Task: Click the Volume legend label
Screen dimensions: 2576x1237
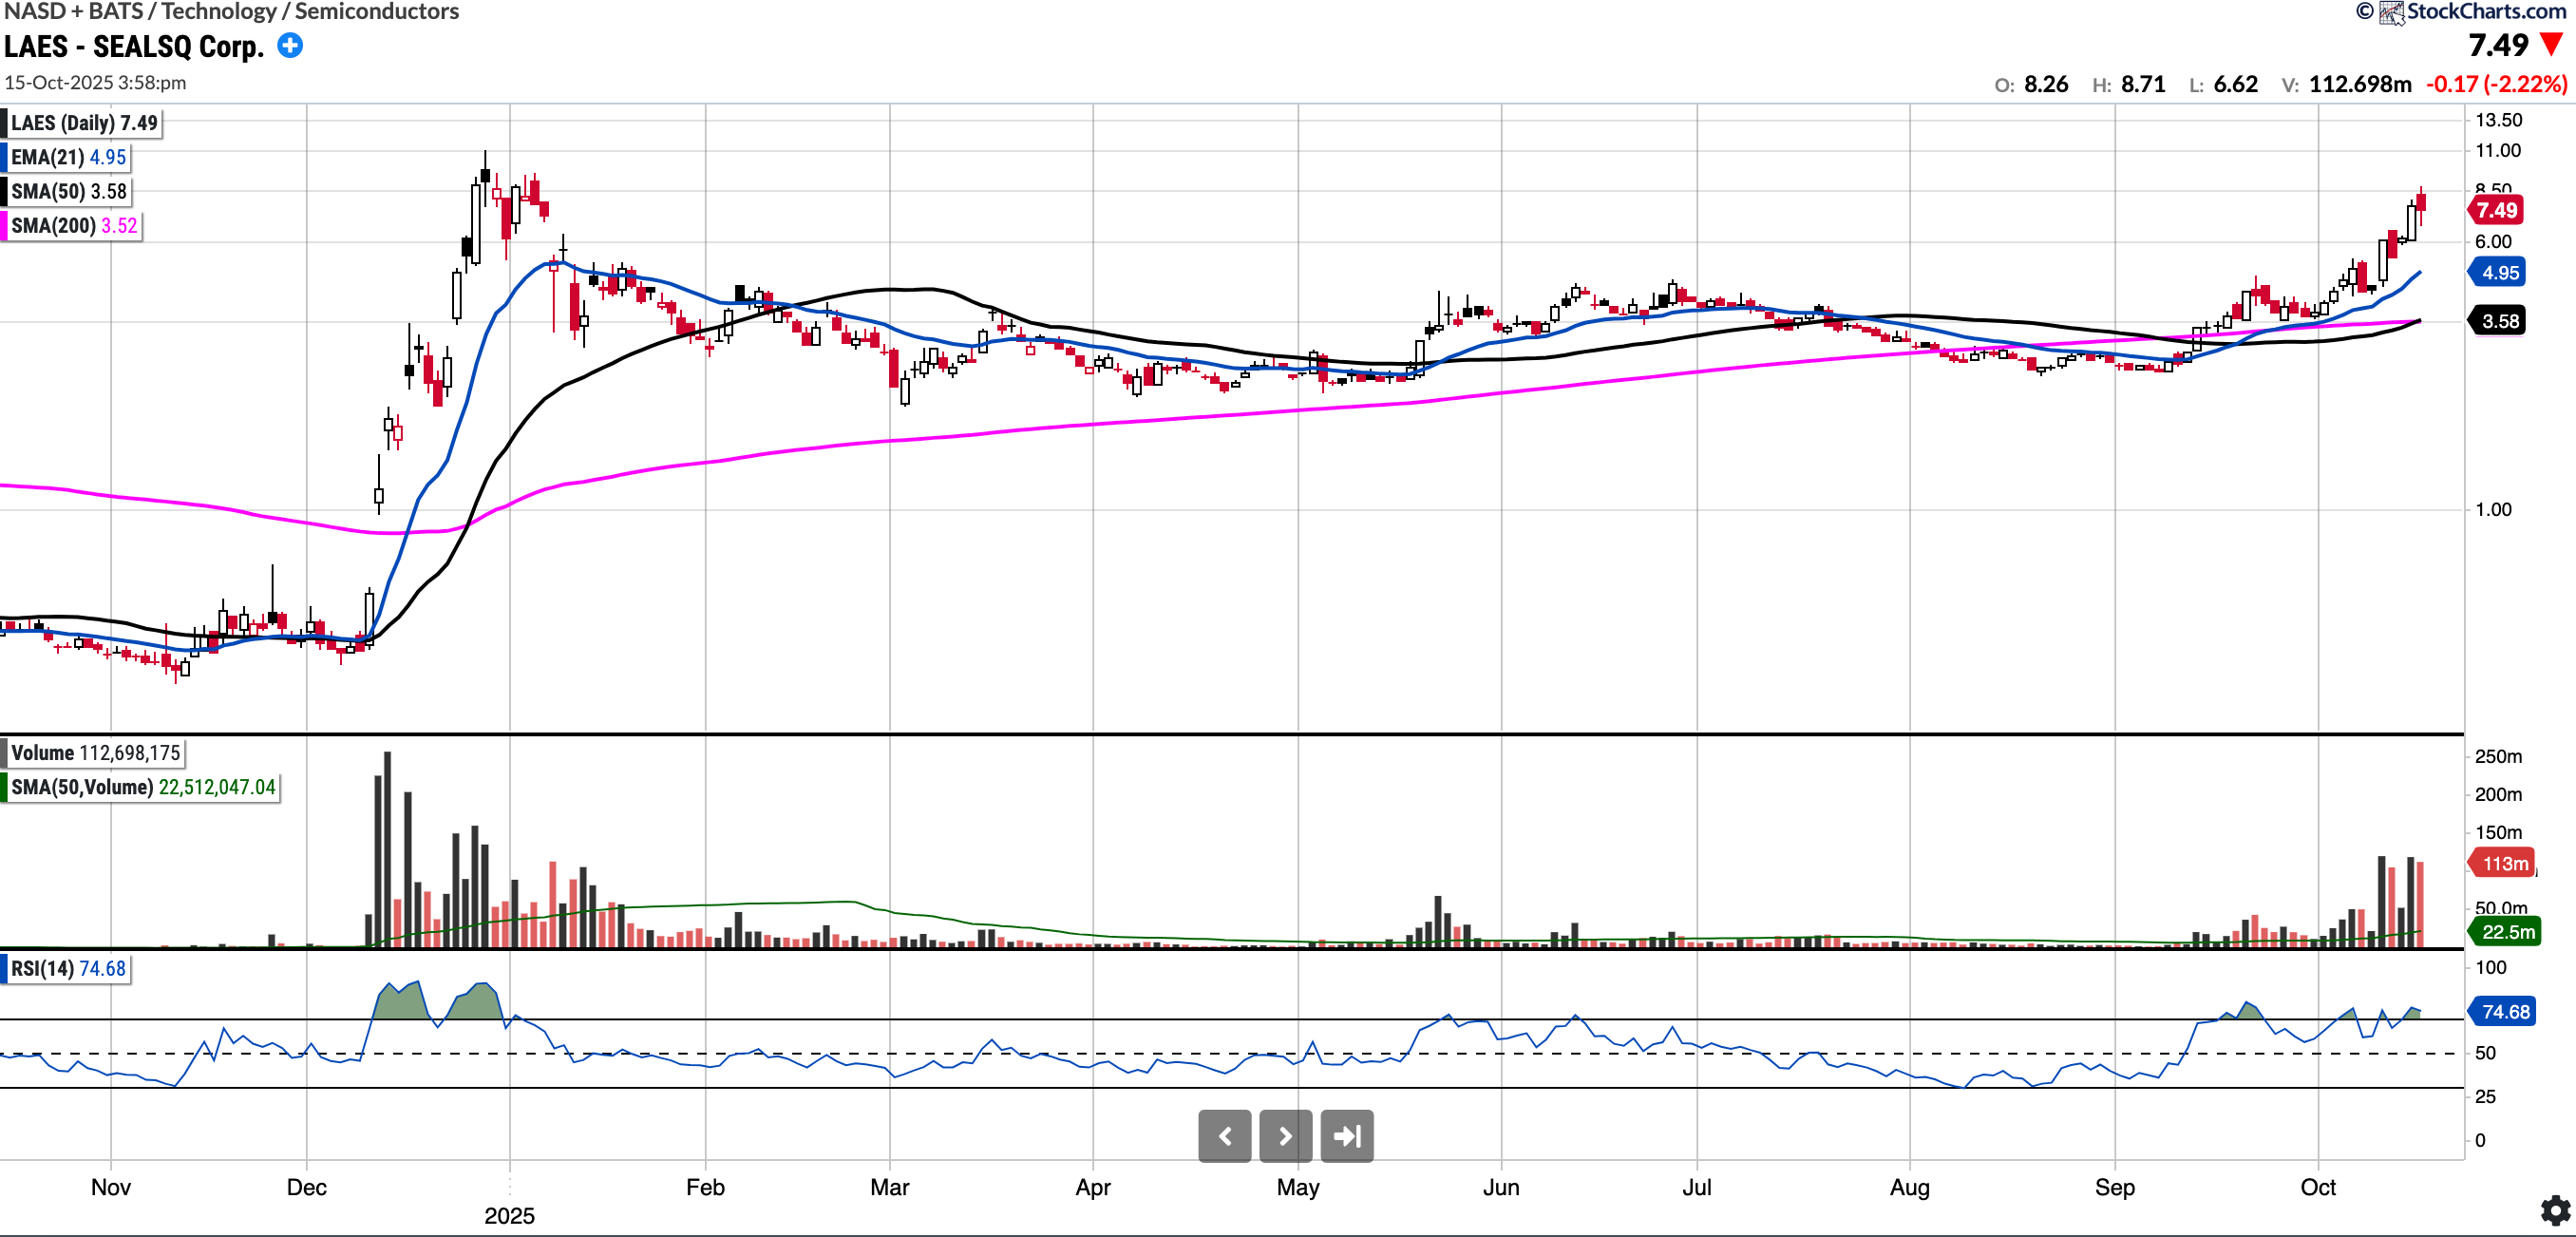Action: point(95,753)
